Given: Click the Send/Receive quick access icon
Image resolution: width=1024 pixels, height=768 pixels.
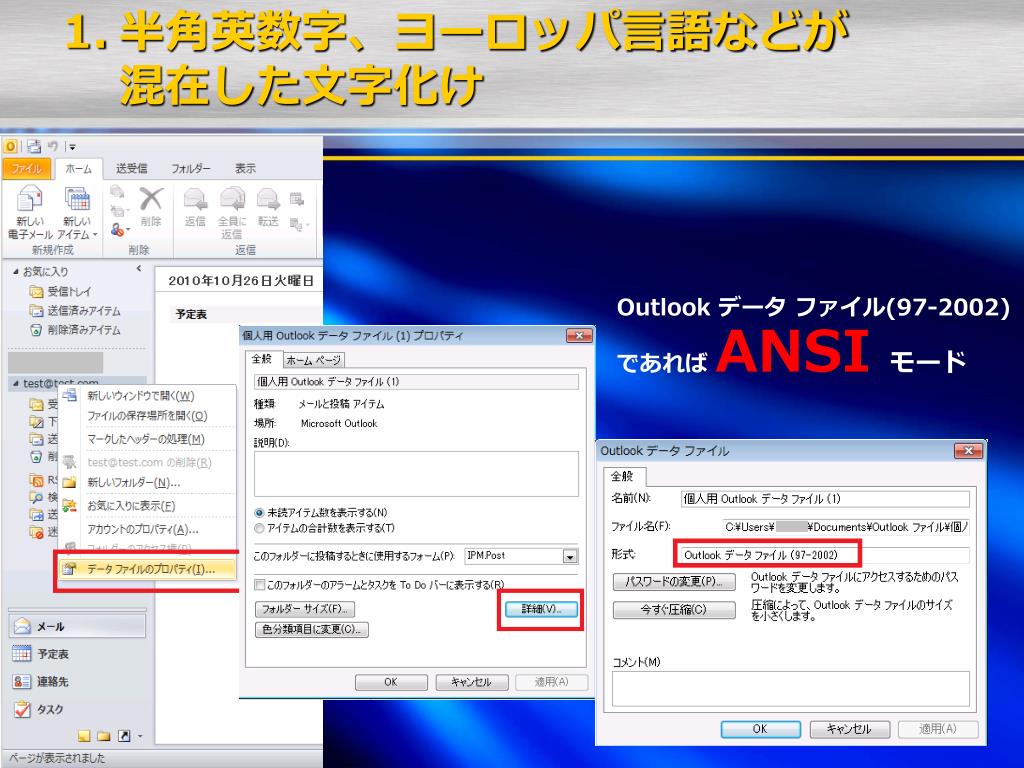Looking at the screenshot, I should [x=33, y=146].
